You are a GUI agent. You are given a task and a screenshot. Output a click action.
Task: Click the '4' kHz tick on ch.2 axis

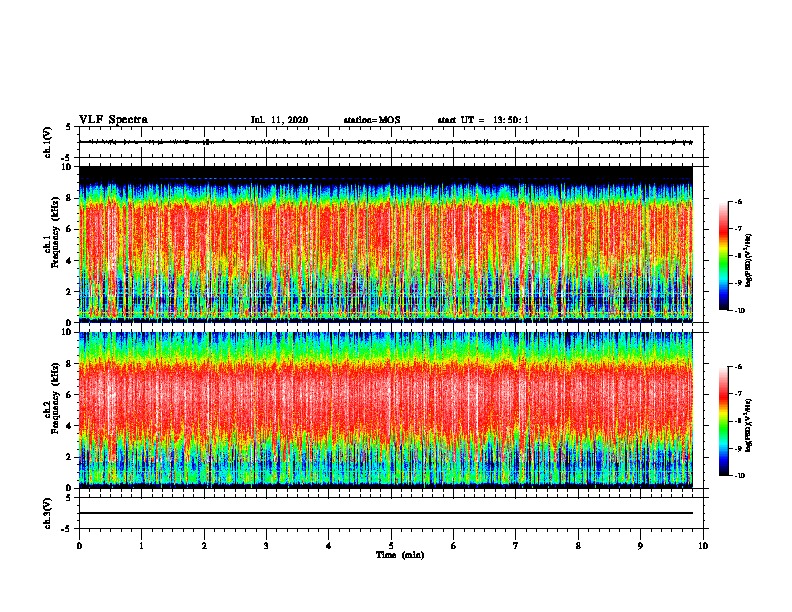(x=69, y=426)
